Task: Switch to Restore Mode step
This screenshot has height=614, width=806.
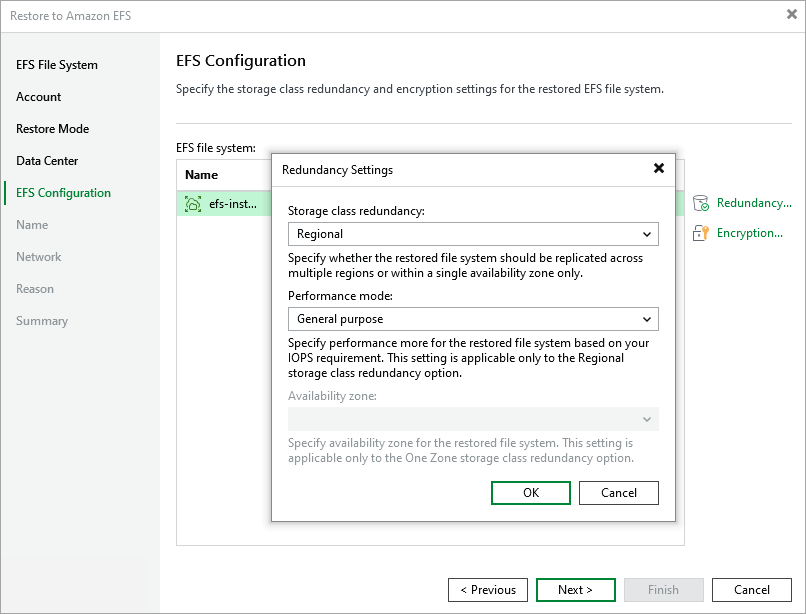Action: point(52,129)
